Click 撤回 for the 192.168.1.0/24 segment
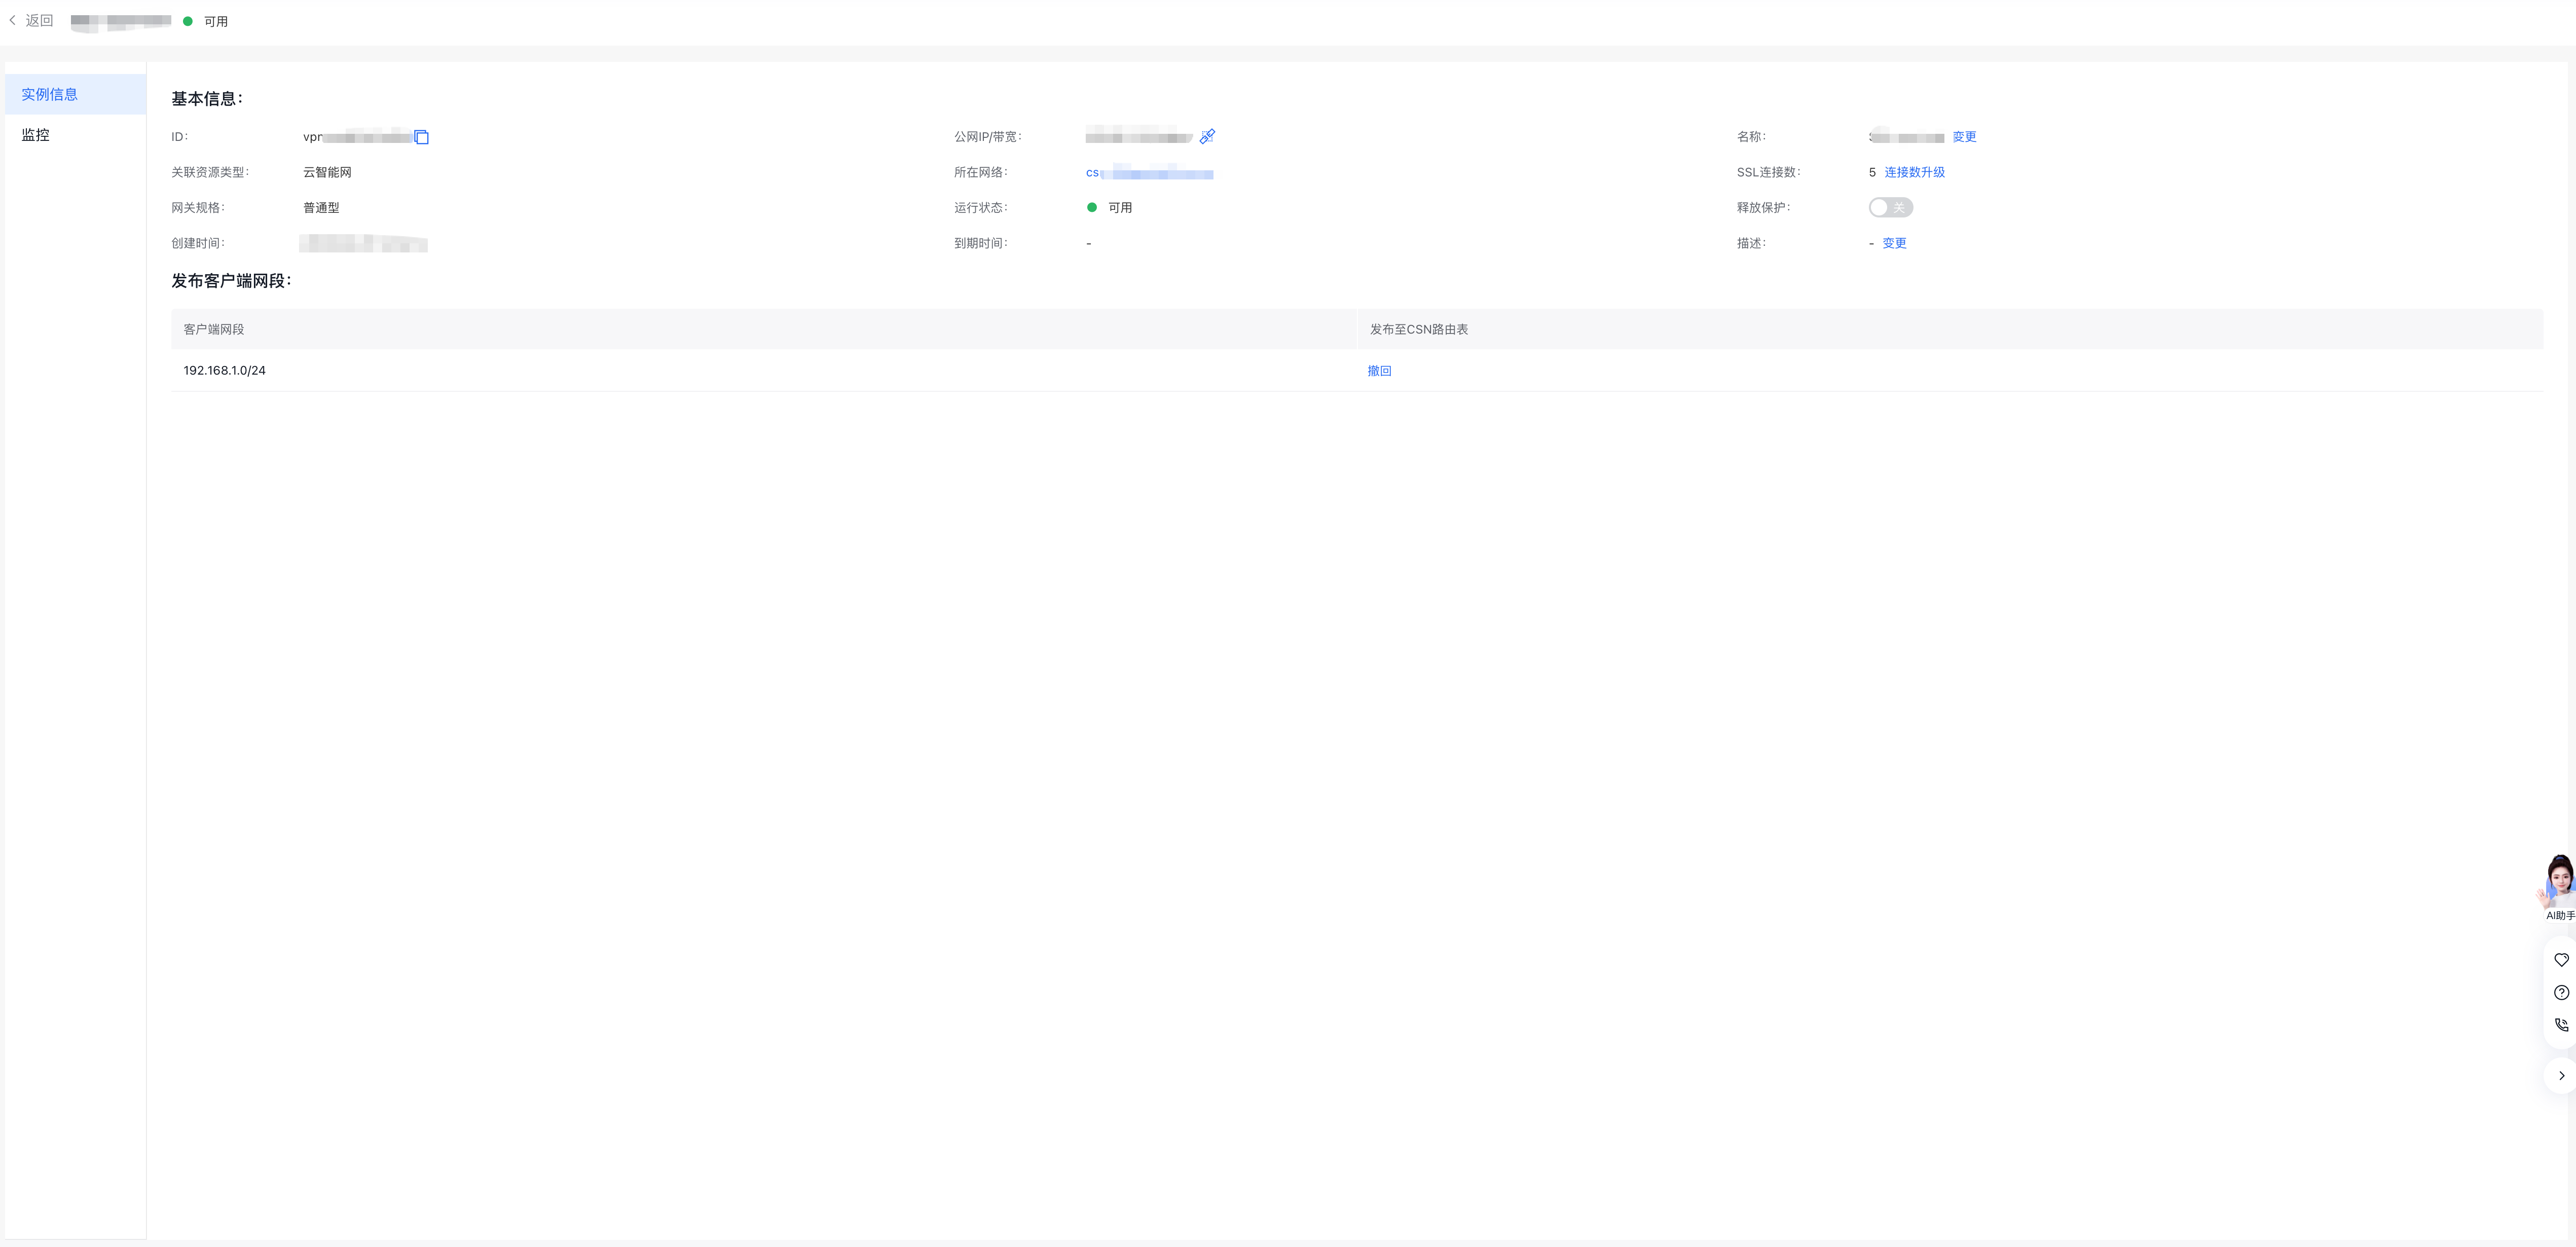 [x=1379, y=371]
